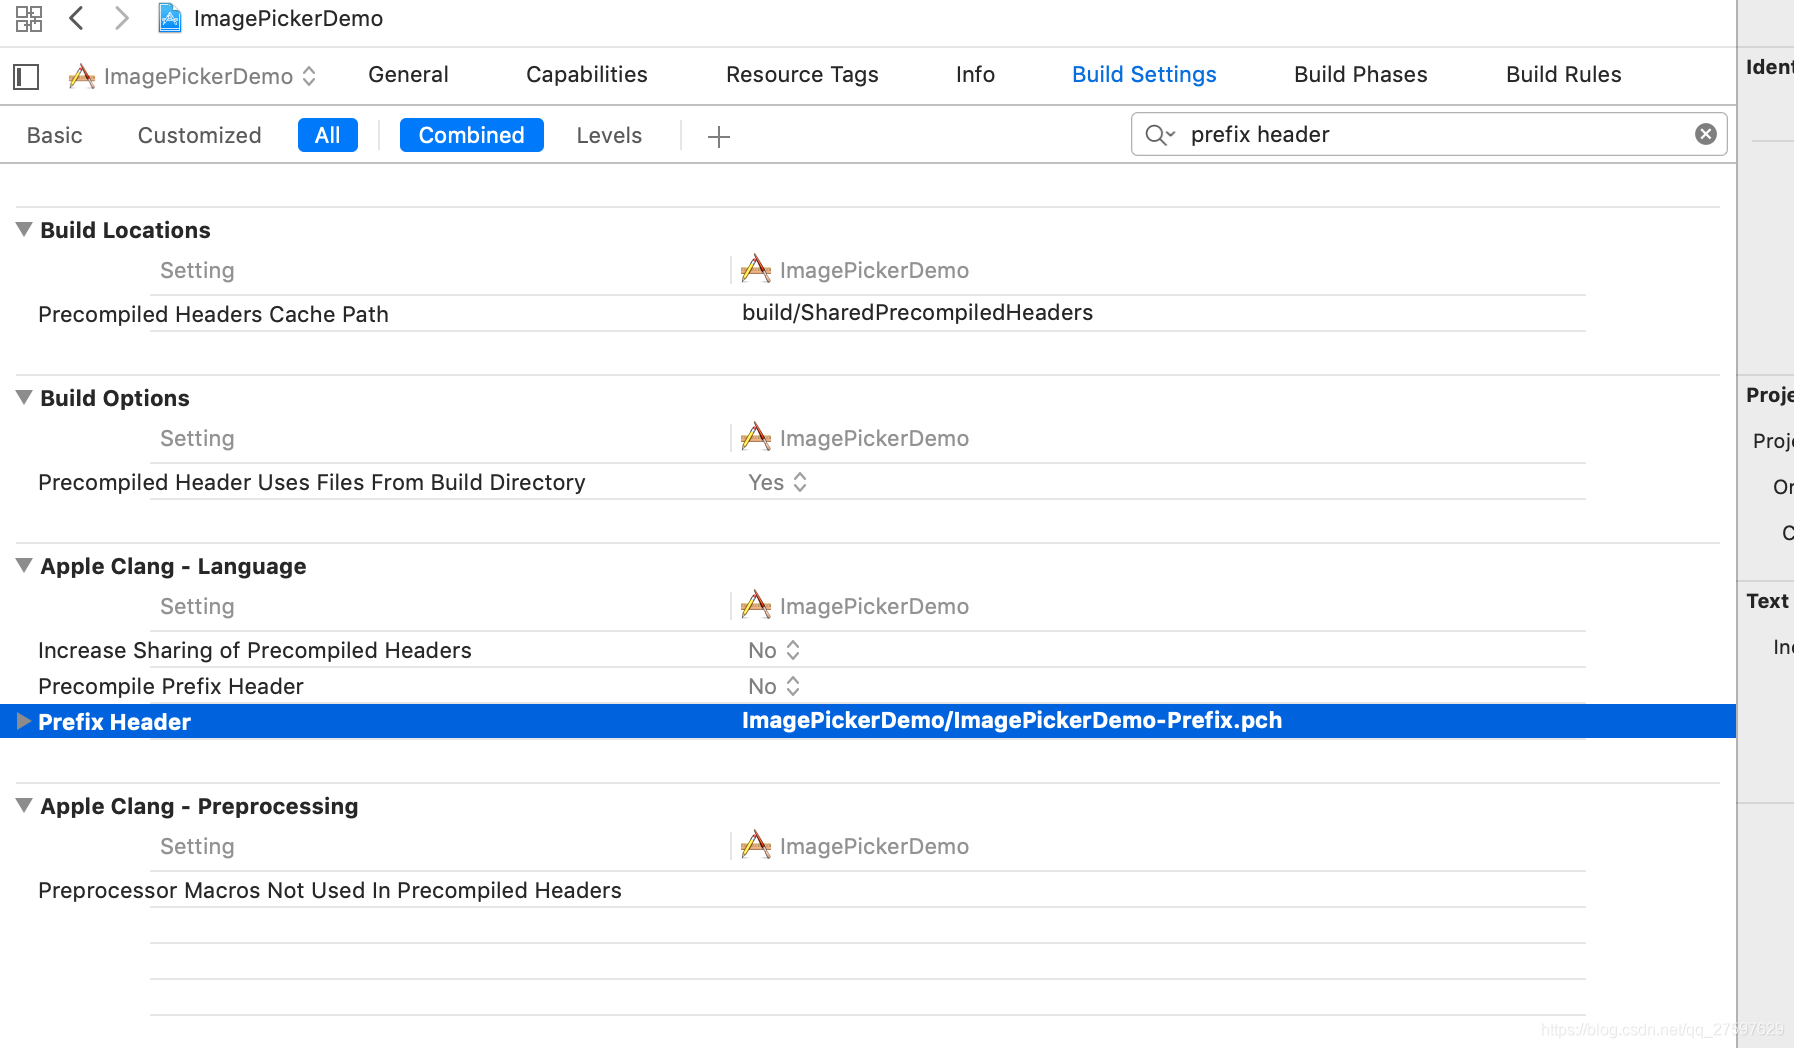Expand the Prefix Header row triangle
This screenshot has height=1048, width=1794.
point(24,721)
